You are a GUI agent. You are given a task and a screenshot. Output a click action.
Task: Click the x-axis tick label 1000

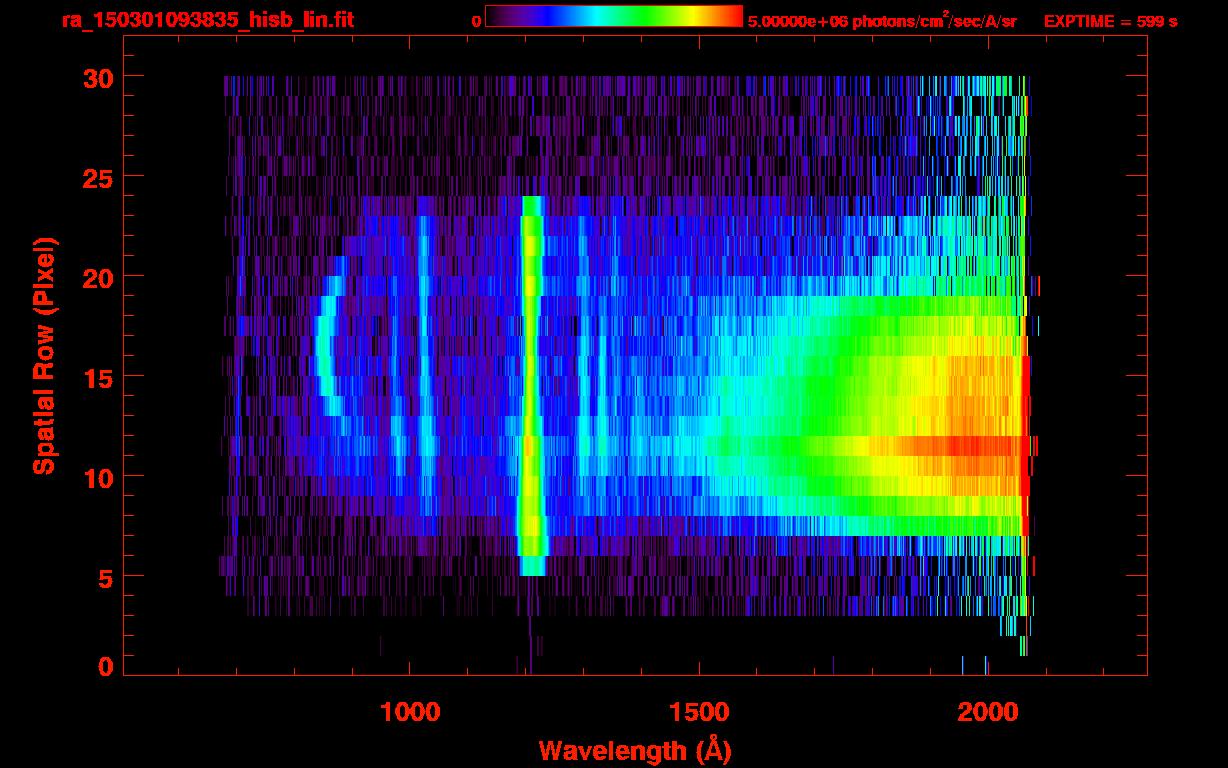pyautogui.click(x=410, y=712)
